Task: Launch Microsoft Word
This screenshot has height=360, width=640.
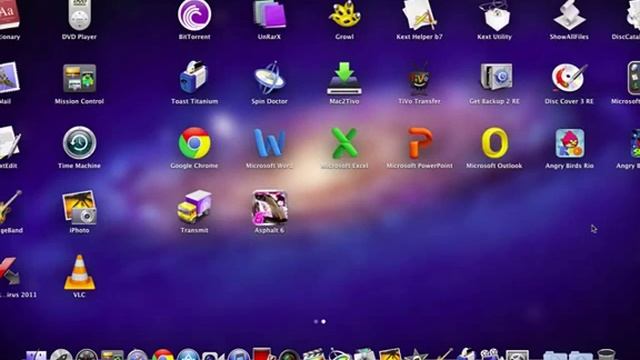Action: pos(269,143)
